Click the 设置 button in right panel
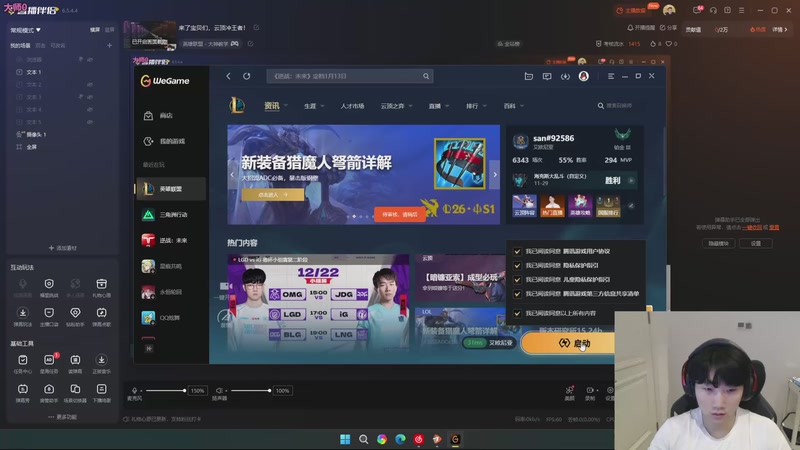 click(x=756, y=243)
